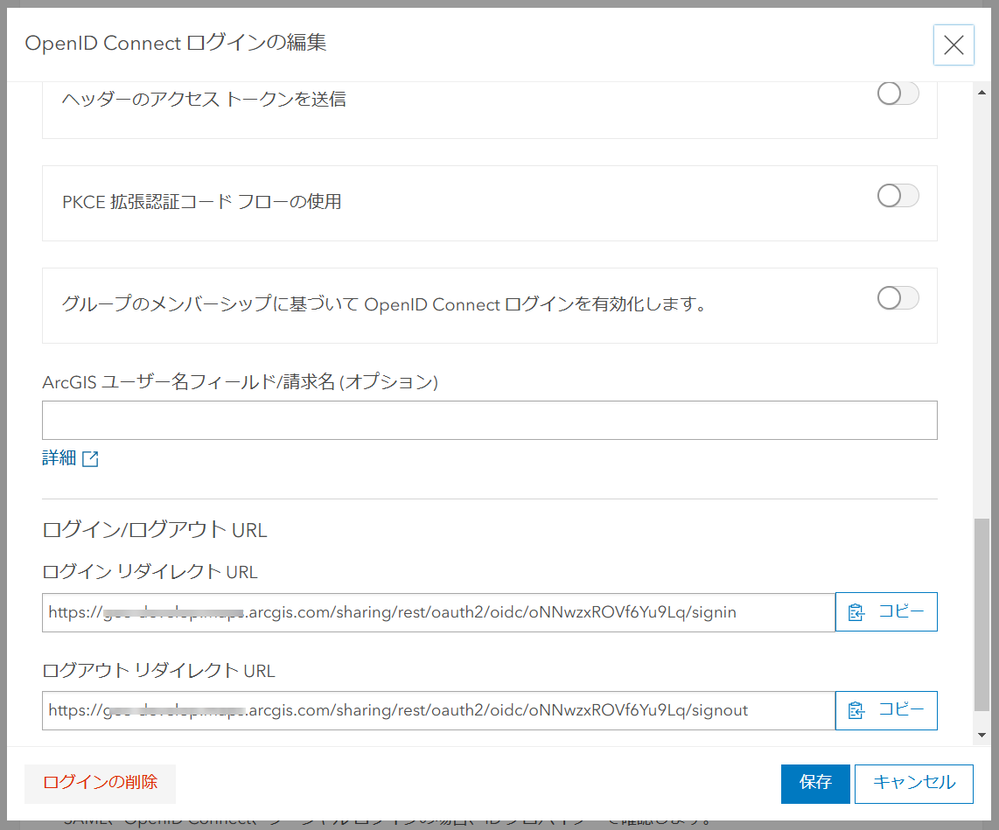999x830 pixels.
Task: Click the external link icon beside 詳細
Action: (90, 459)
